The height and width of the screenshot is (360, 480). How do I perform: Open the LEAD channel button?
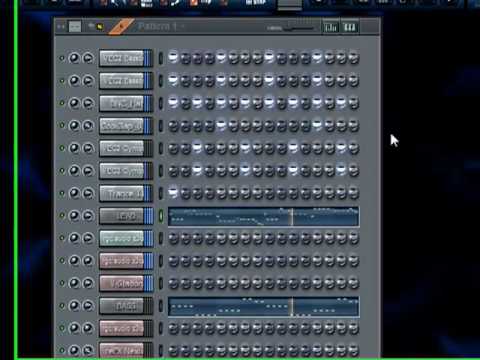[x=122, y=216]
